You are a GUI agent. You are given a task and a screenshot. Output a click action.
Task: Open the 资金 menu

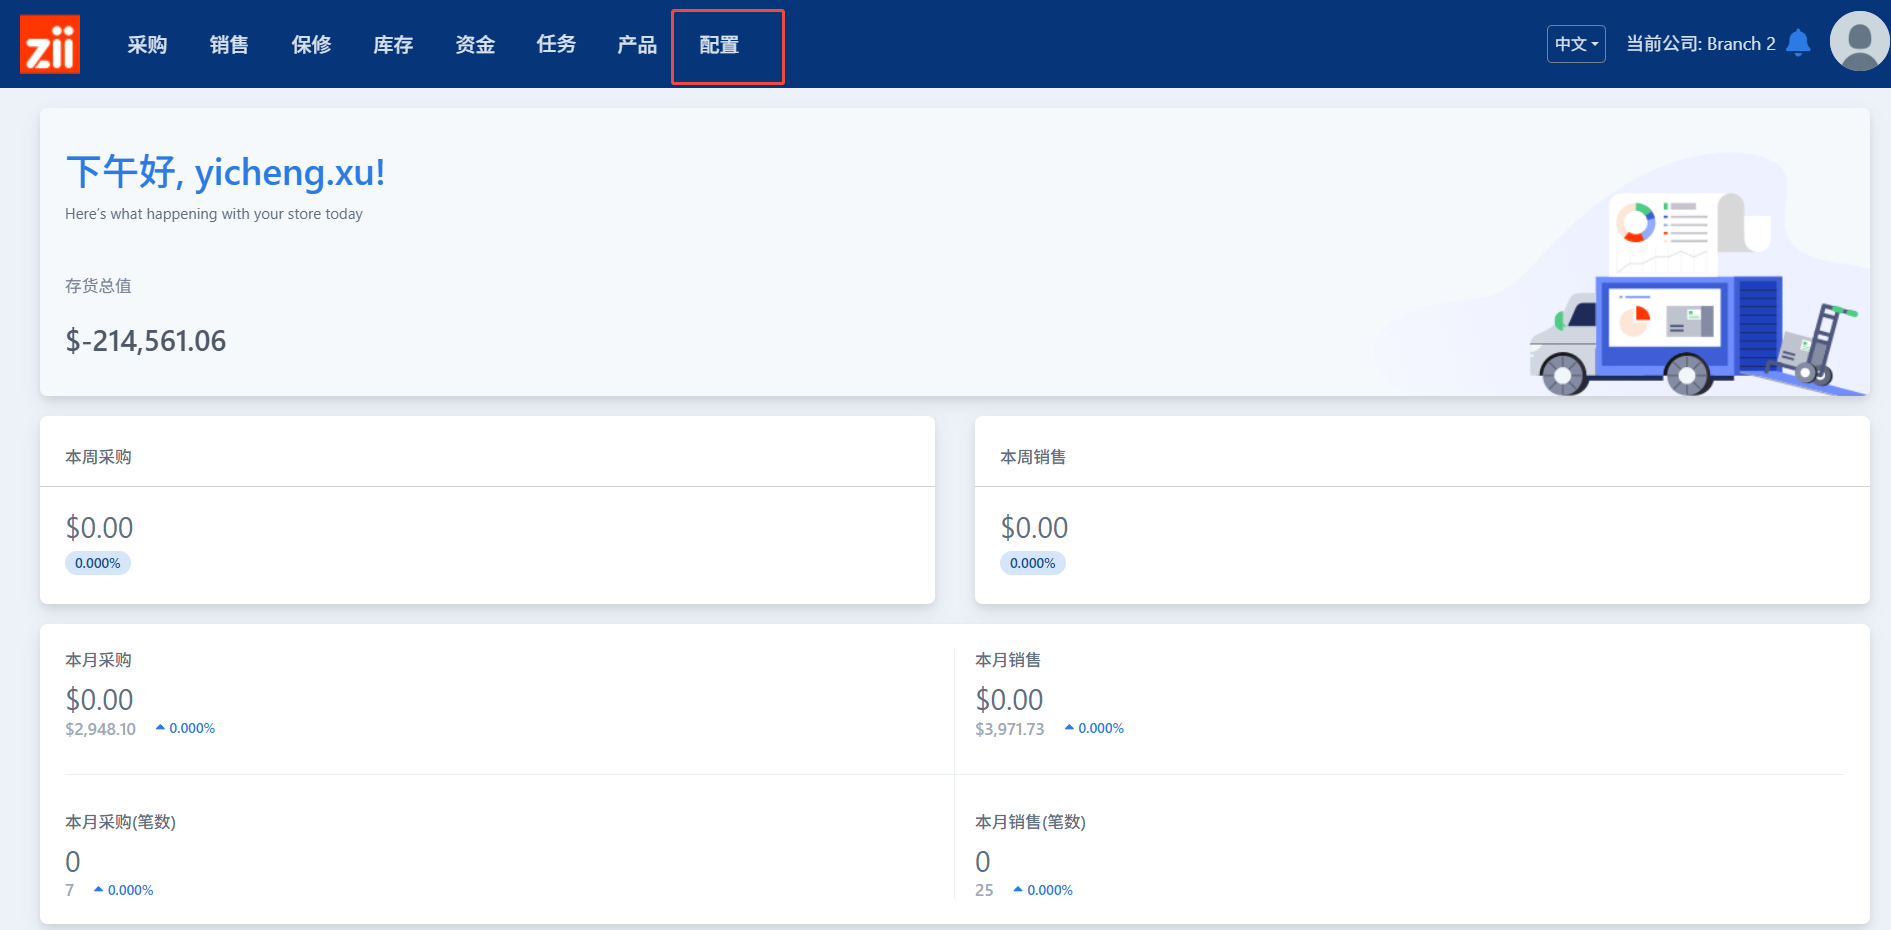point(475,45)
